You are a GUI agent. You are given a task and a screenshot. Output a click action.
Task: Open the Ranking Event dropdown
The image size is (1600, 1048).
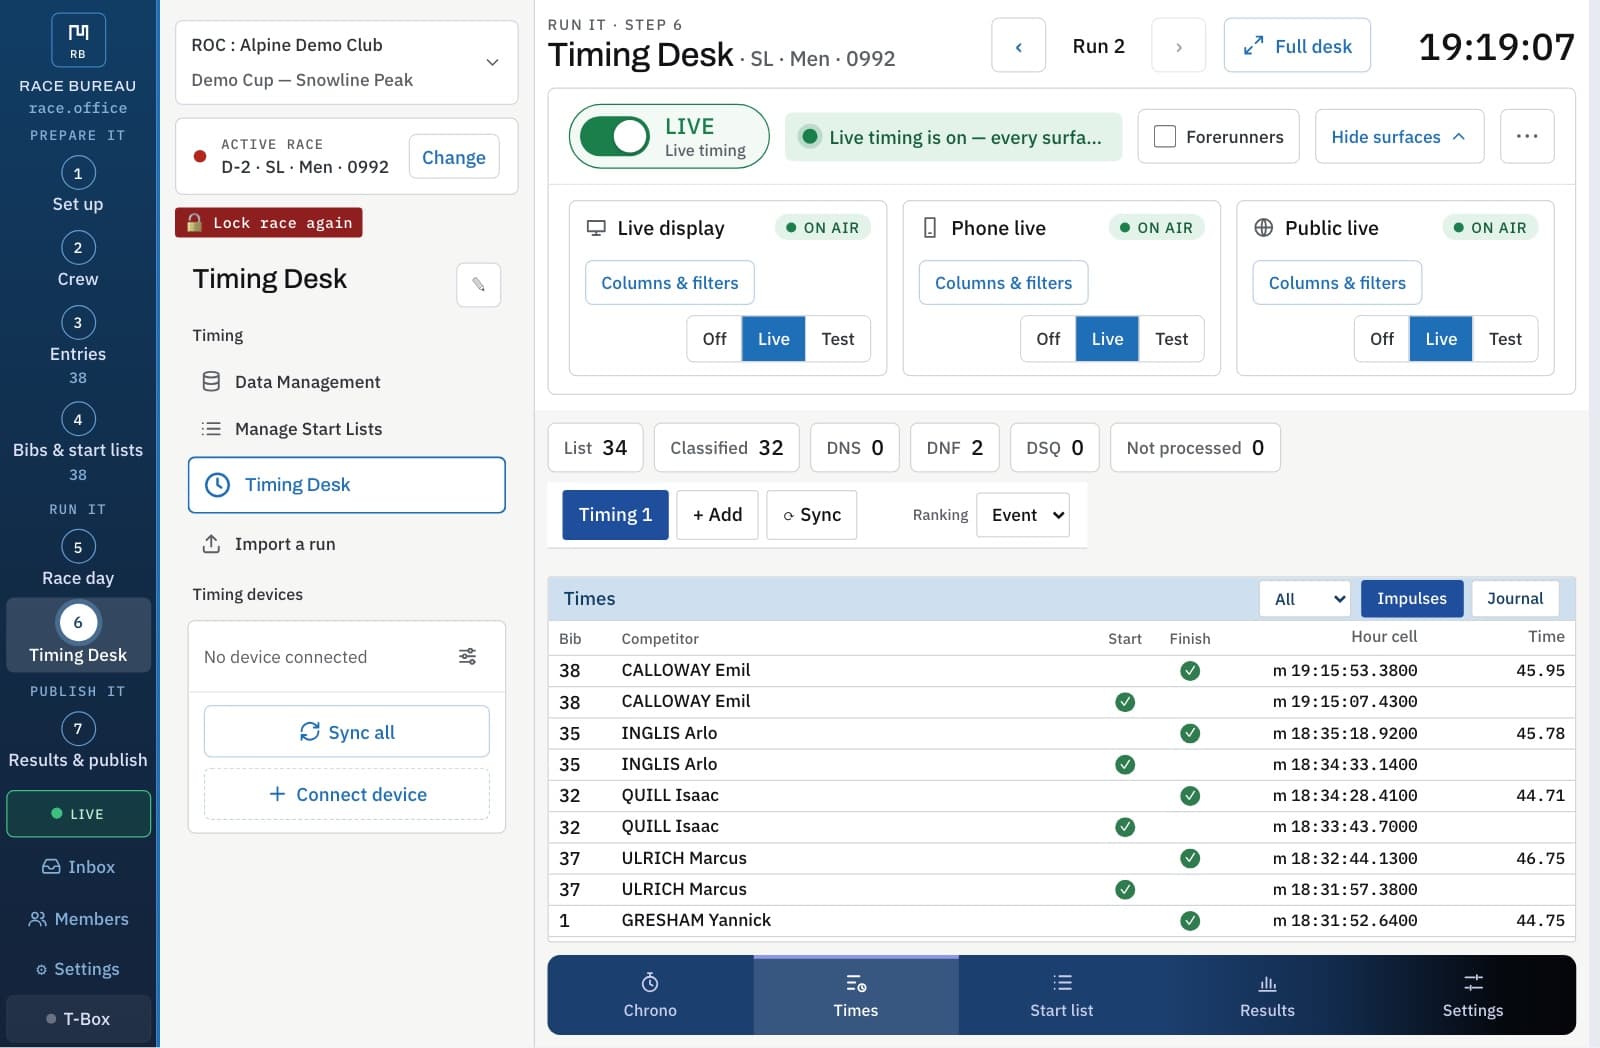click(x=1023, y=515)
